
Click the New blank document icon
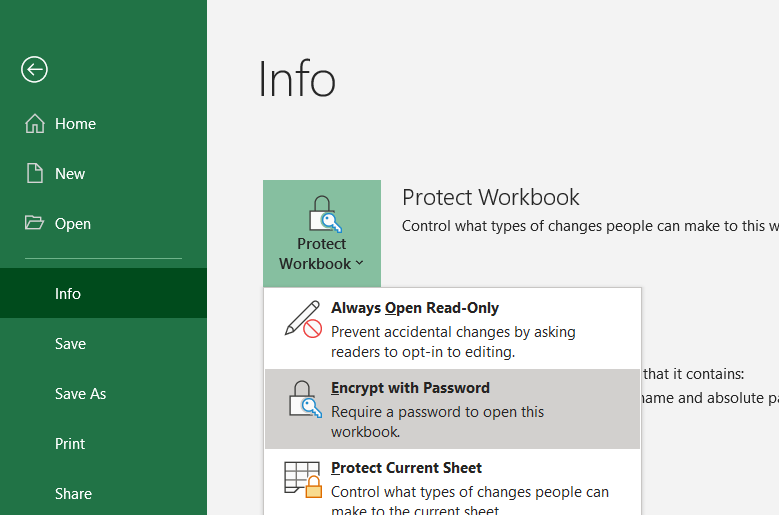35,173
